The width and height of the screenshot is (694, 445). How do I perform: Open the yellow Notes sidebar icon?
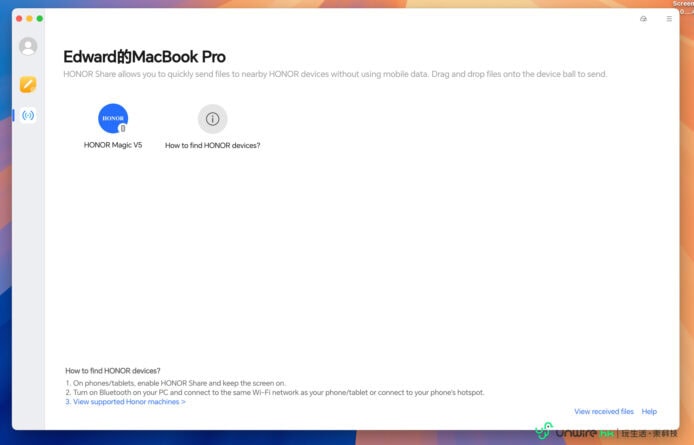[x=28, y=84]
